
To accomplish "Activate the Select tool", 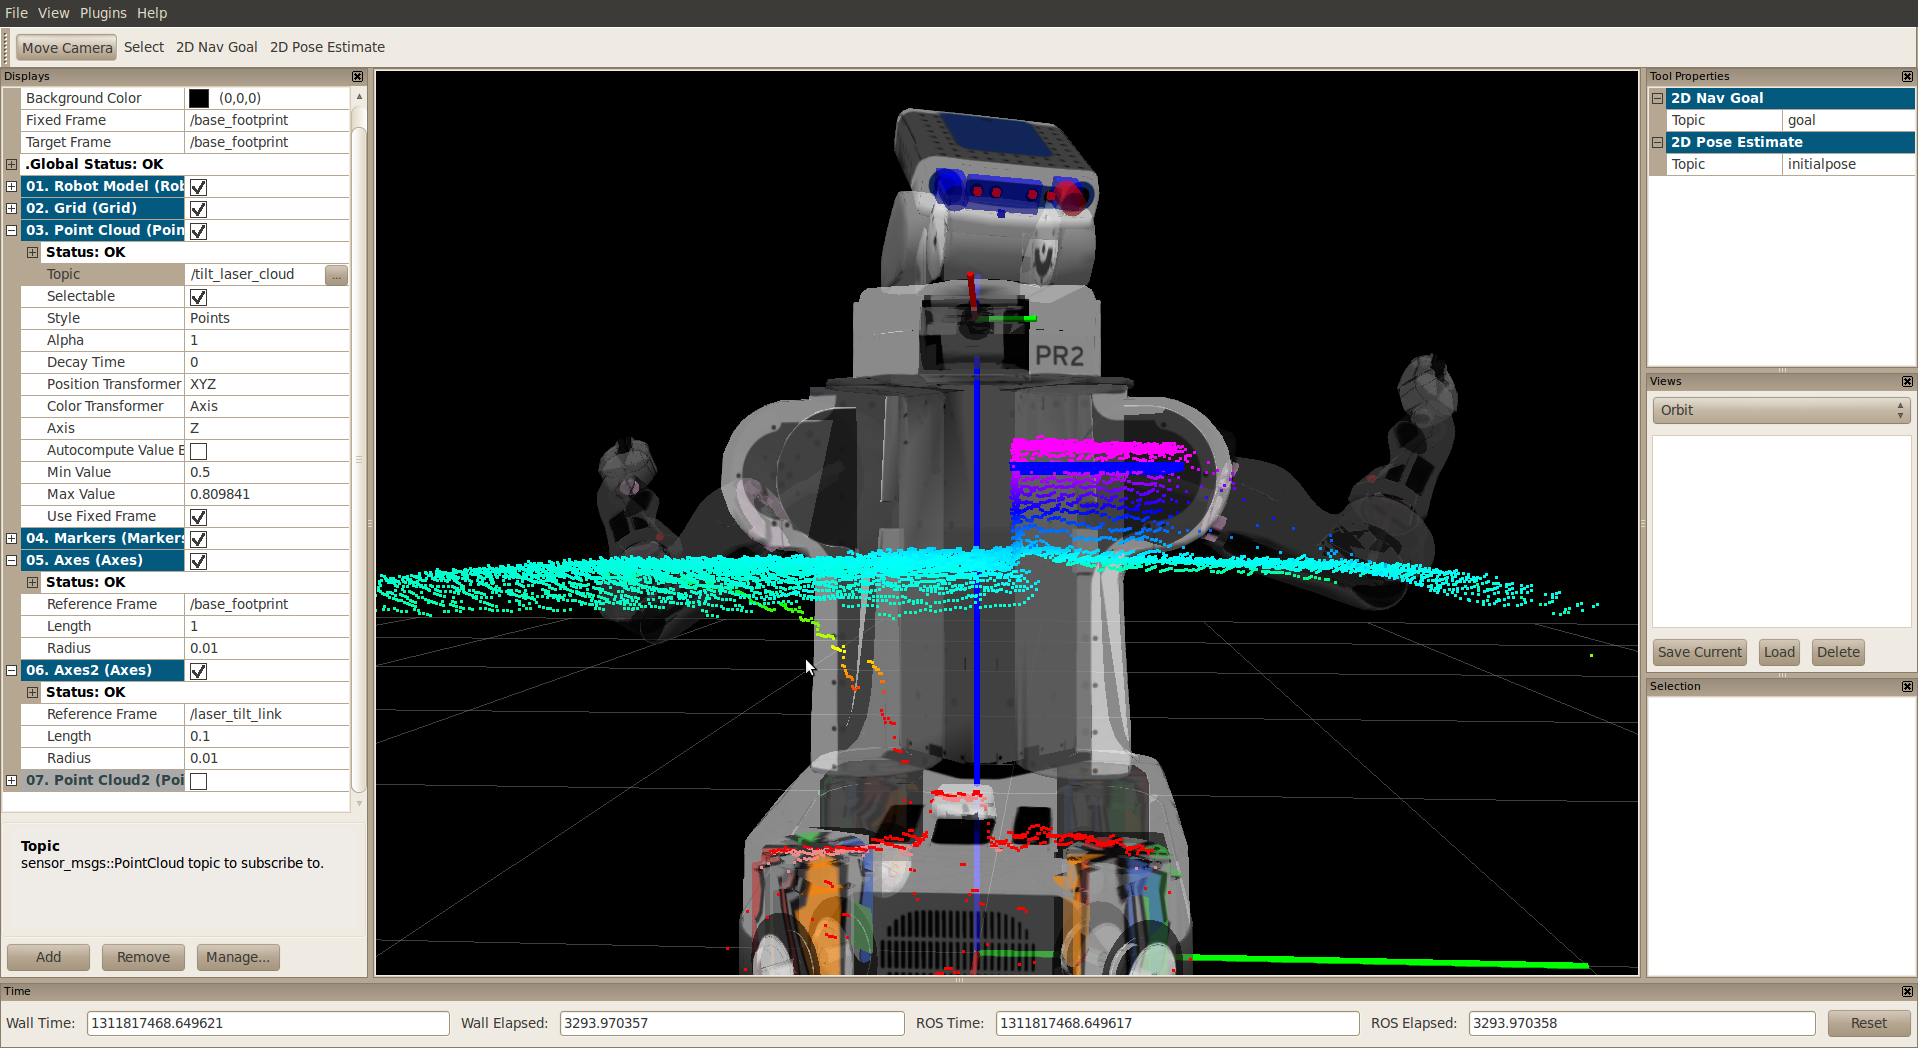I will [x=144, y=47].
